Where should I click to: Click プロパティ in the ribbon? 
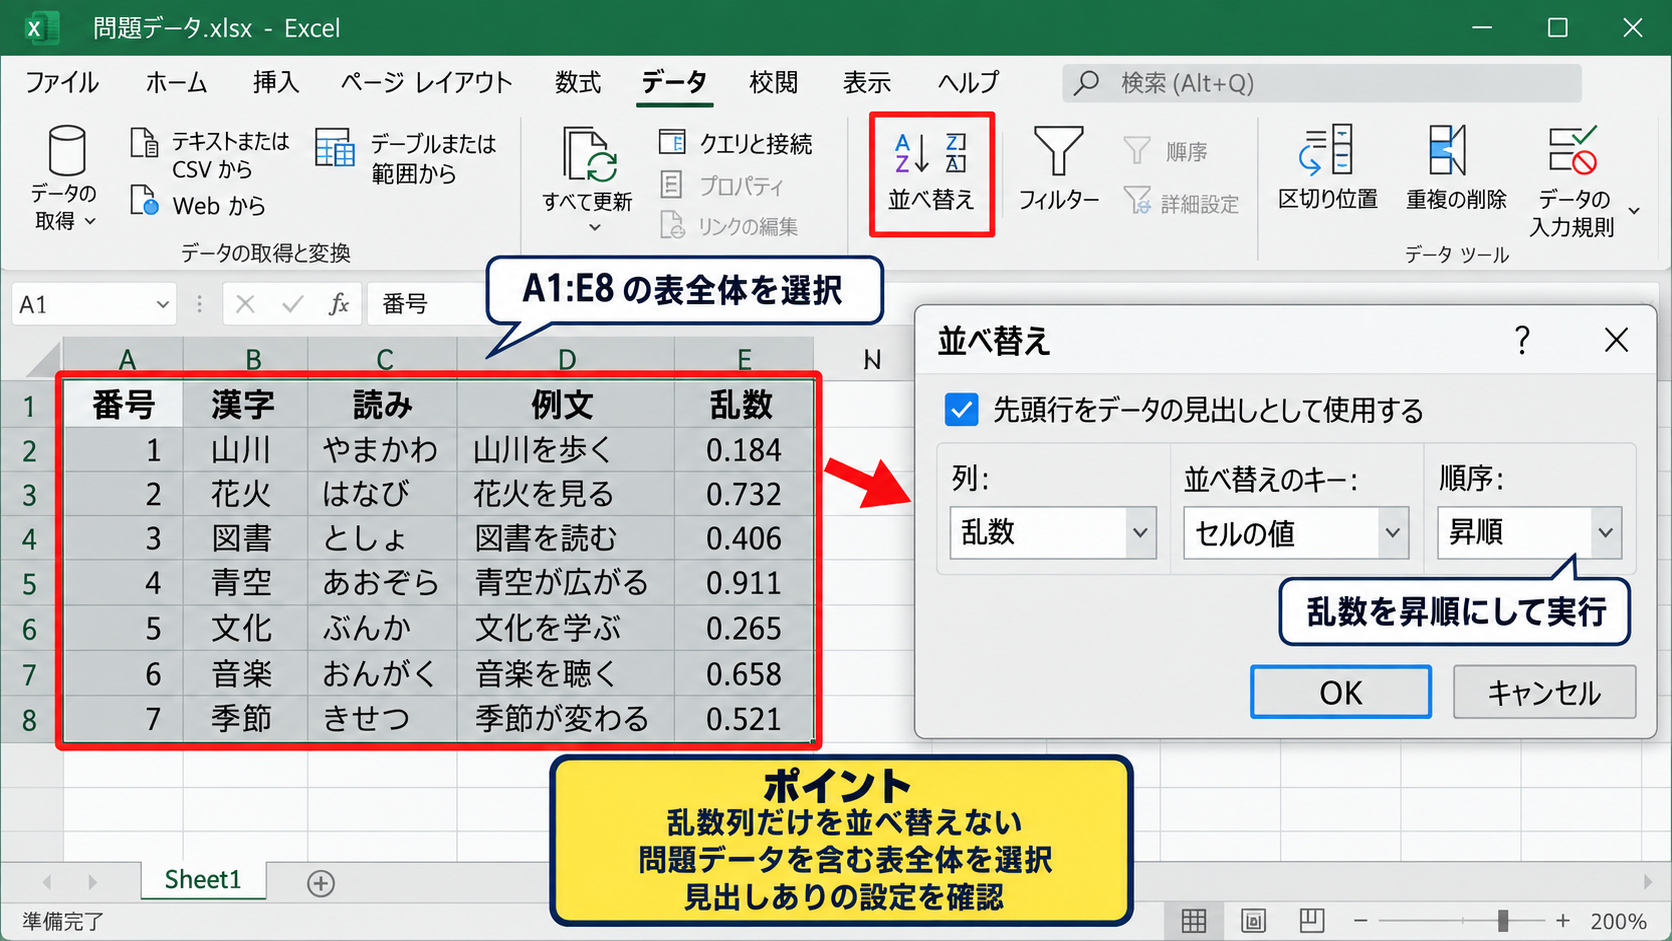[x=722, y=185]
